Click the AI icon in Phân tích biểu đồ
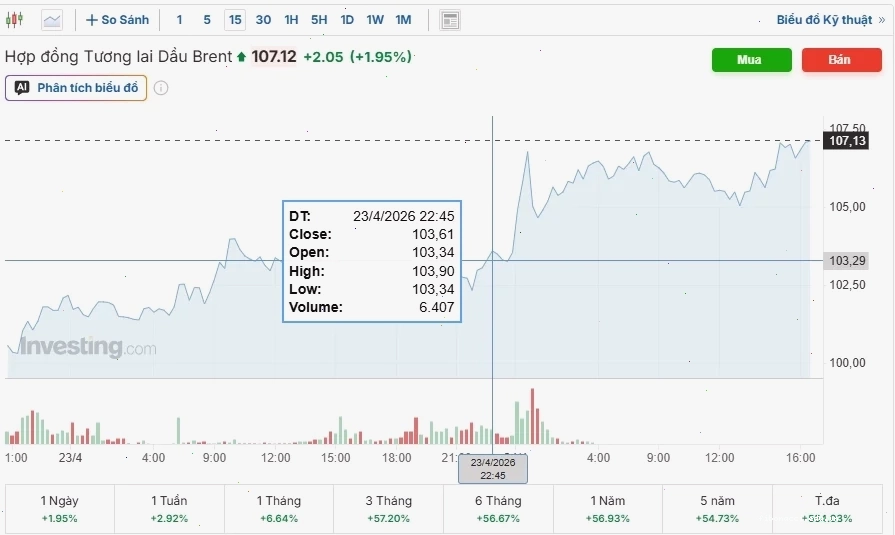This screenshot has width=895, height=535. coord(22,88)
